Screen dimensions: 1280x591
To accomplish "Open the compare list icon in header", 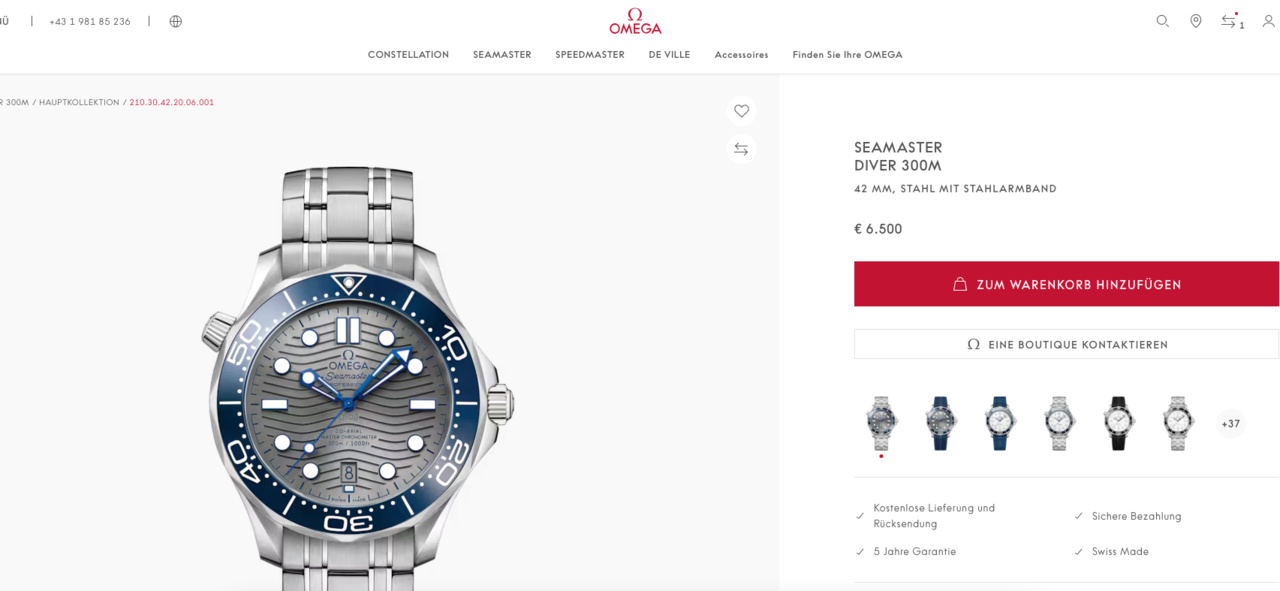I will [x=1231, y=21].
